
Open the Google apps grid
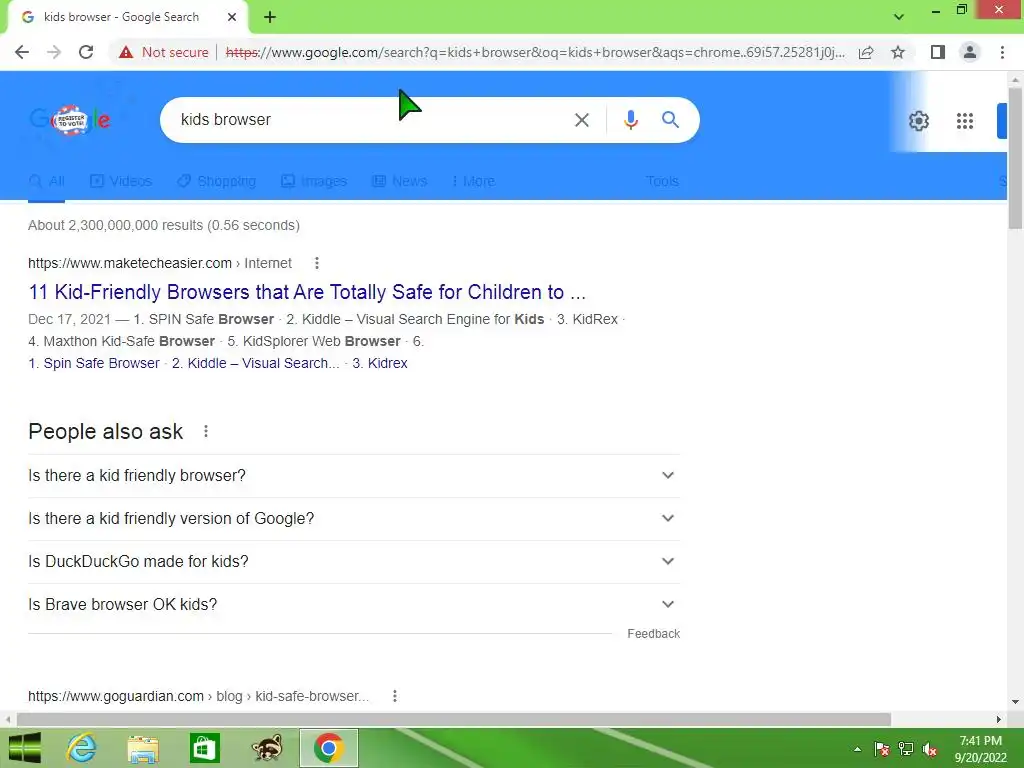click(x=965, y=121)
